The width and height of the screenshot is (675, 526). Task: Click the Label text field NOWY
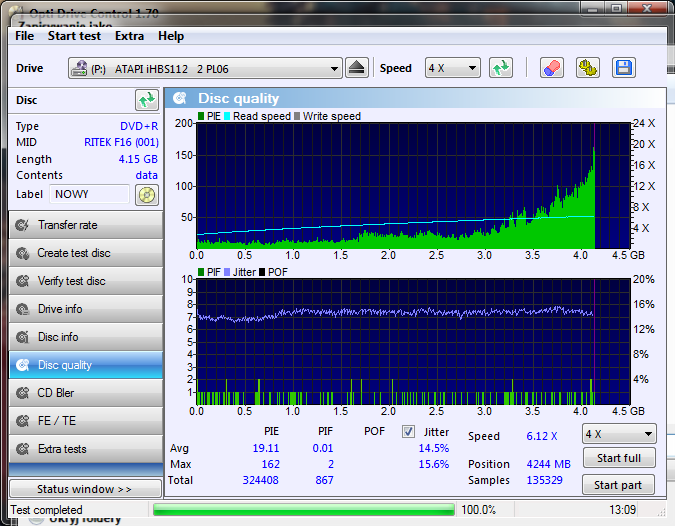(89, 194)
